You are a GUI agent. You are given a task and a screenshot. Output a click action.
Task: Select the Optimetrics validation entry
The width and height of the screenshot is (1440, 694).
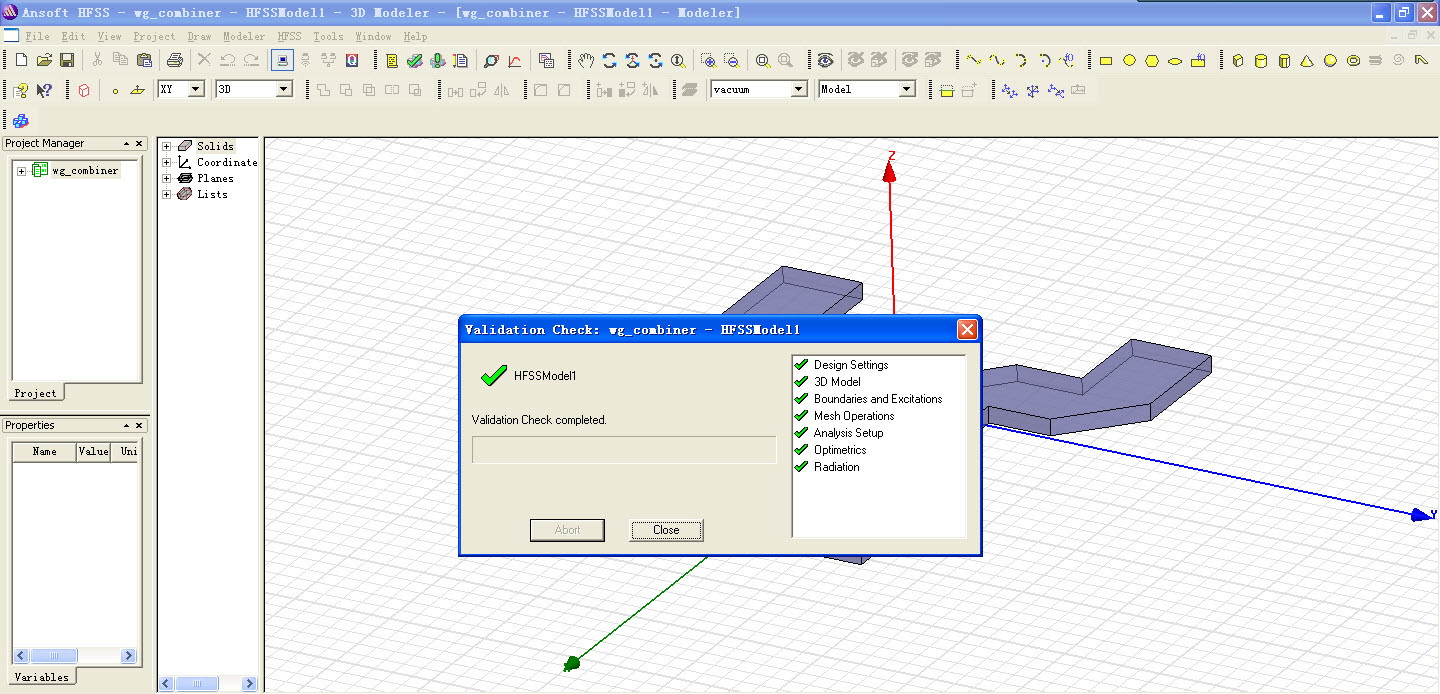tap(829, 450)
